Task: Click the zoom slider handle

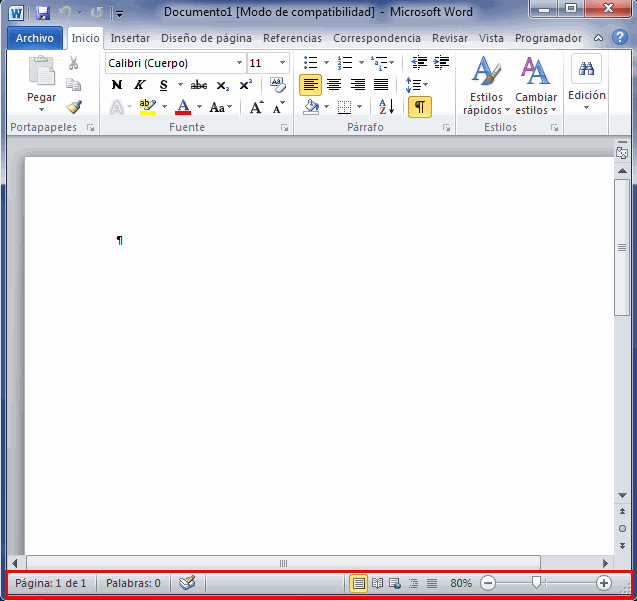Action: 536,583
